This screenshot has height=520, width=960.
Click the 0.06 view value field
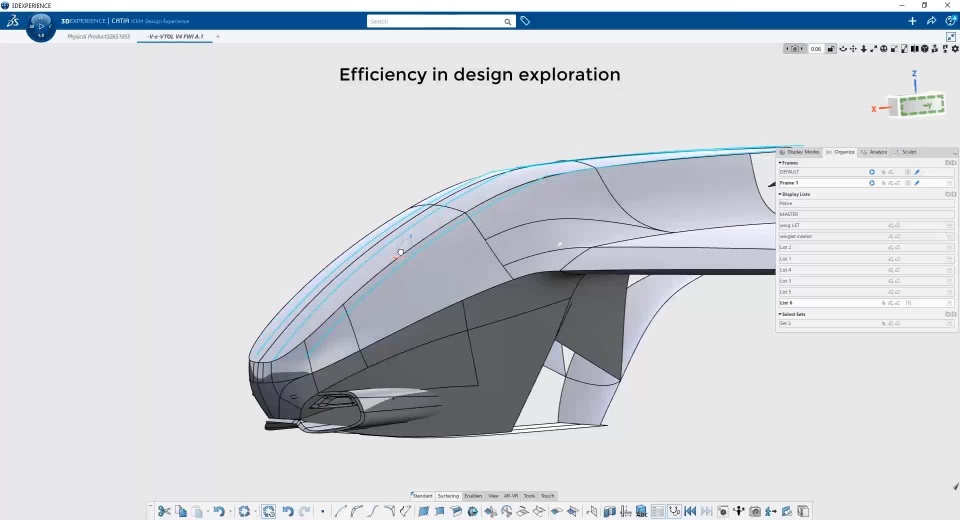[816, 49]
